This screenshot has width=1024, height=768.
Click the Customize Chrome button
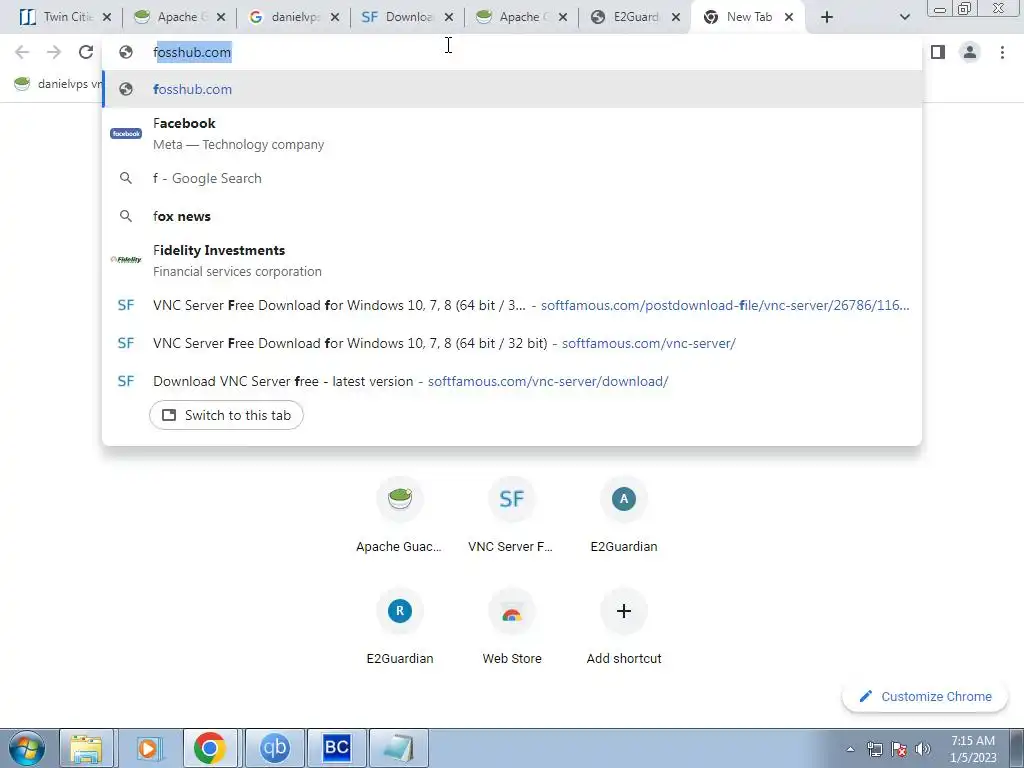coord(925,696)
